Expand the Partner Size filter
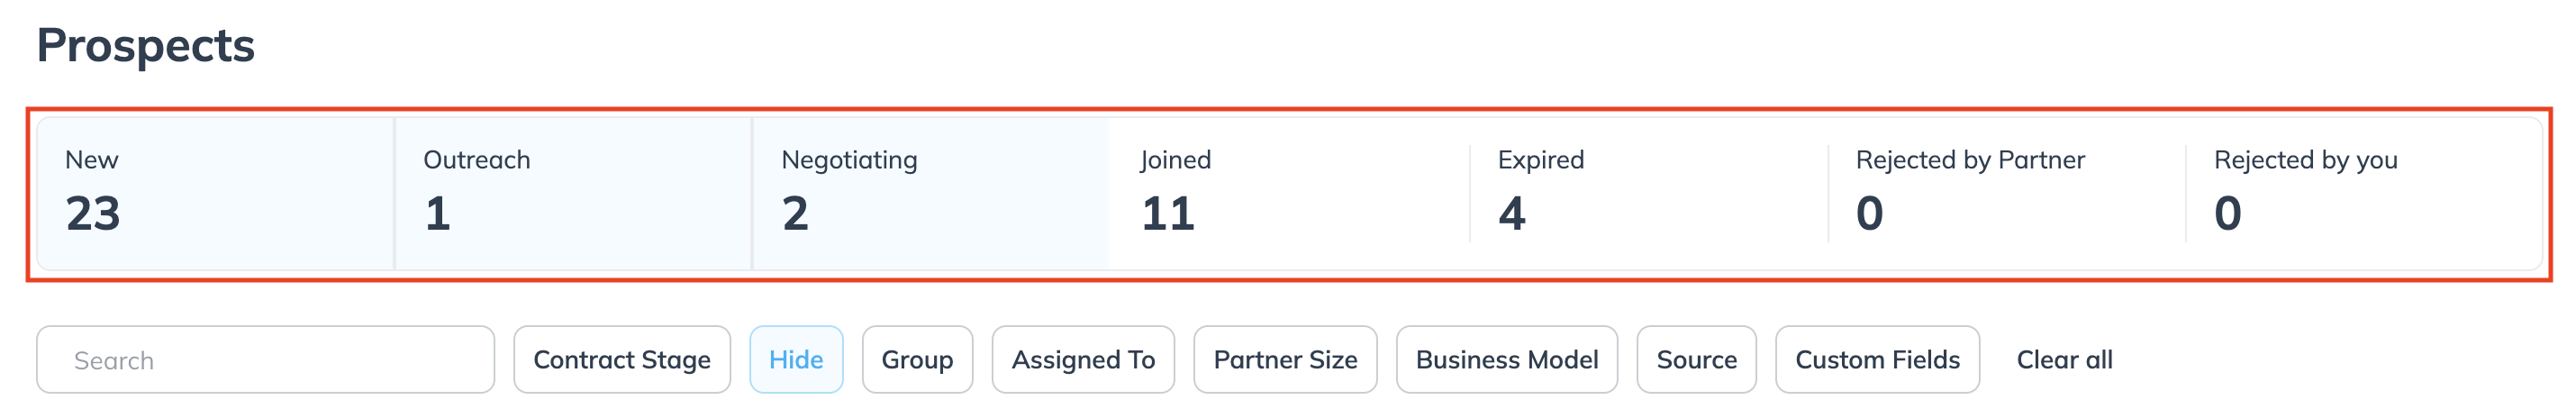This screenshot has width=2576, height=418. tap(1284, 360)
